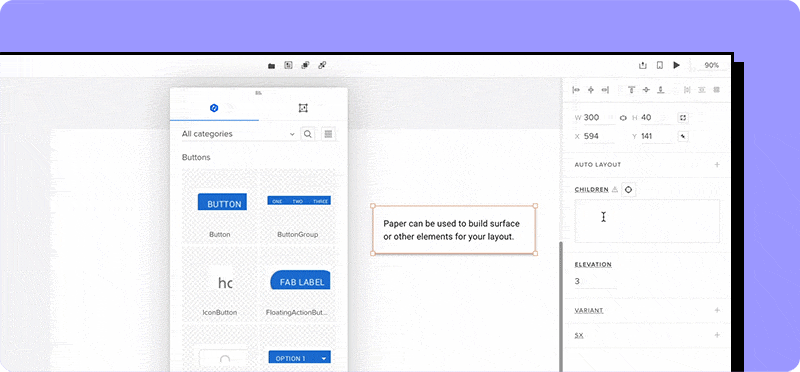Click the Buttons category heading
This screenshot has width=800, height=372.
(x=196, y=158)
